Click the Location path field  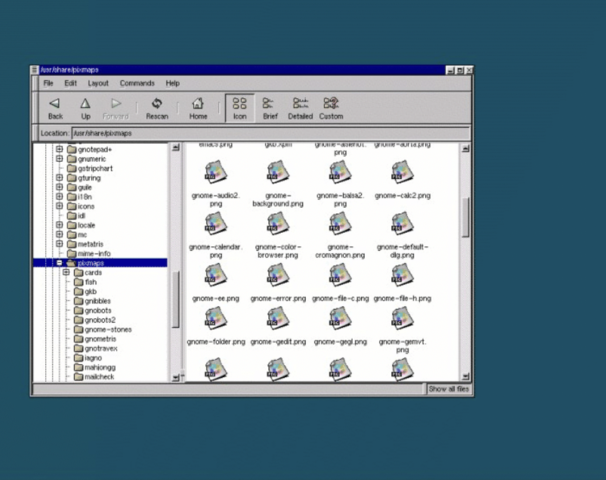click(x=271, y=133)
